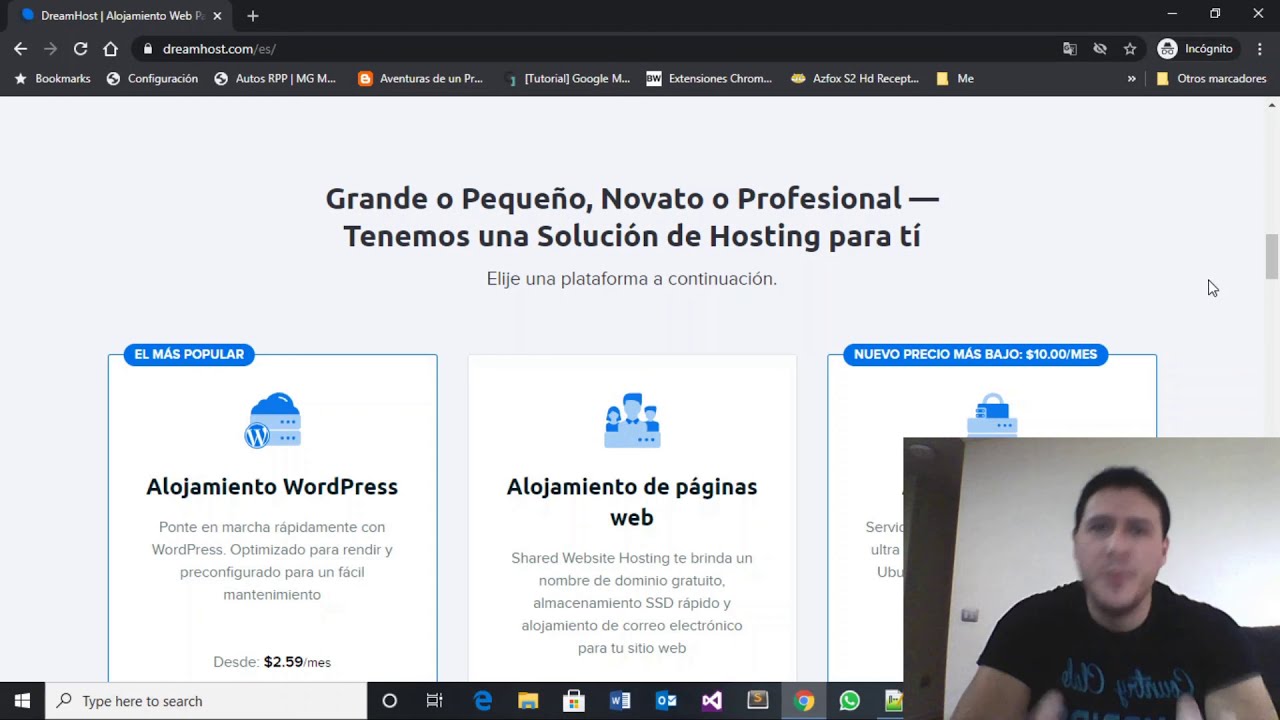Click the Type here to search box
This screenshot has width=1280, height=720.
point(206,701)
